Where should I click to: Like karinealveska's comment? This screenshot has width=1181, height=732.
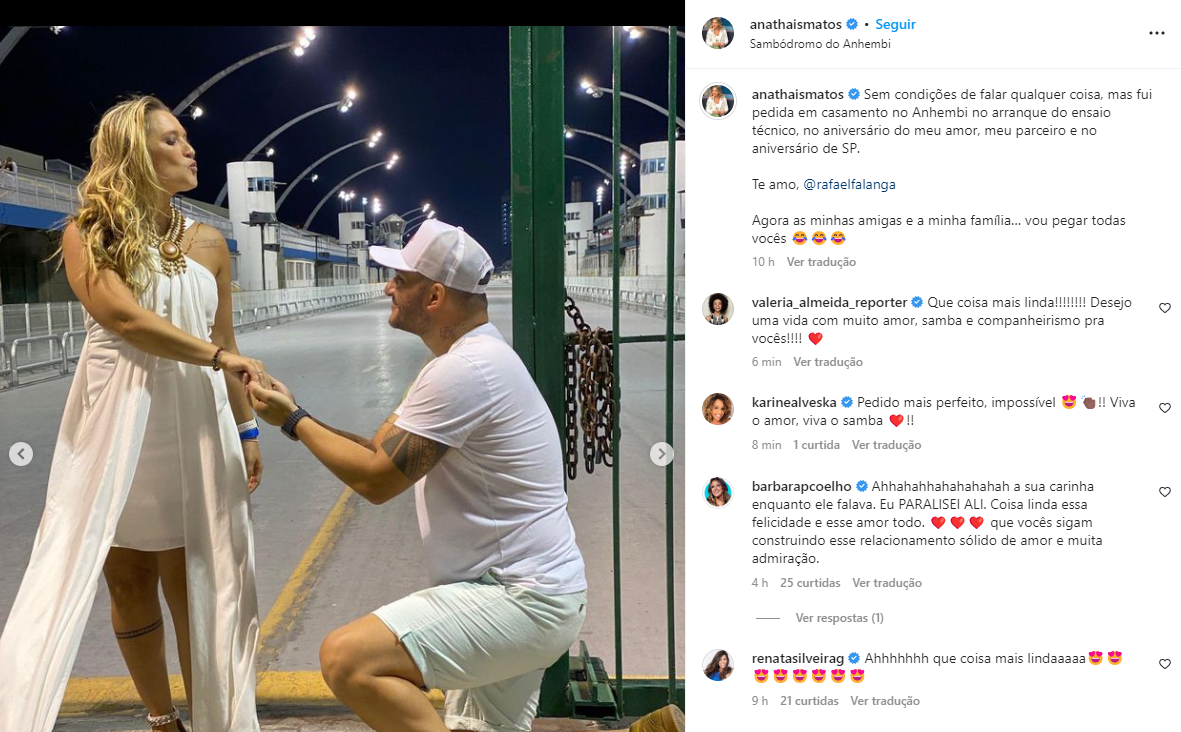[x=1164, y=407]
